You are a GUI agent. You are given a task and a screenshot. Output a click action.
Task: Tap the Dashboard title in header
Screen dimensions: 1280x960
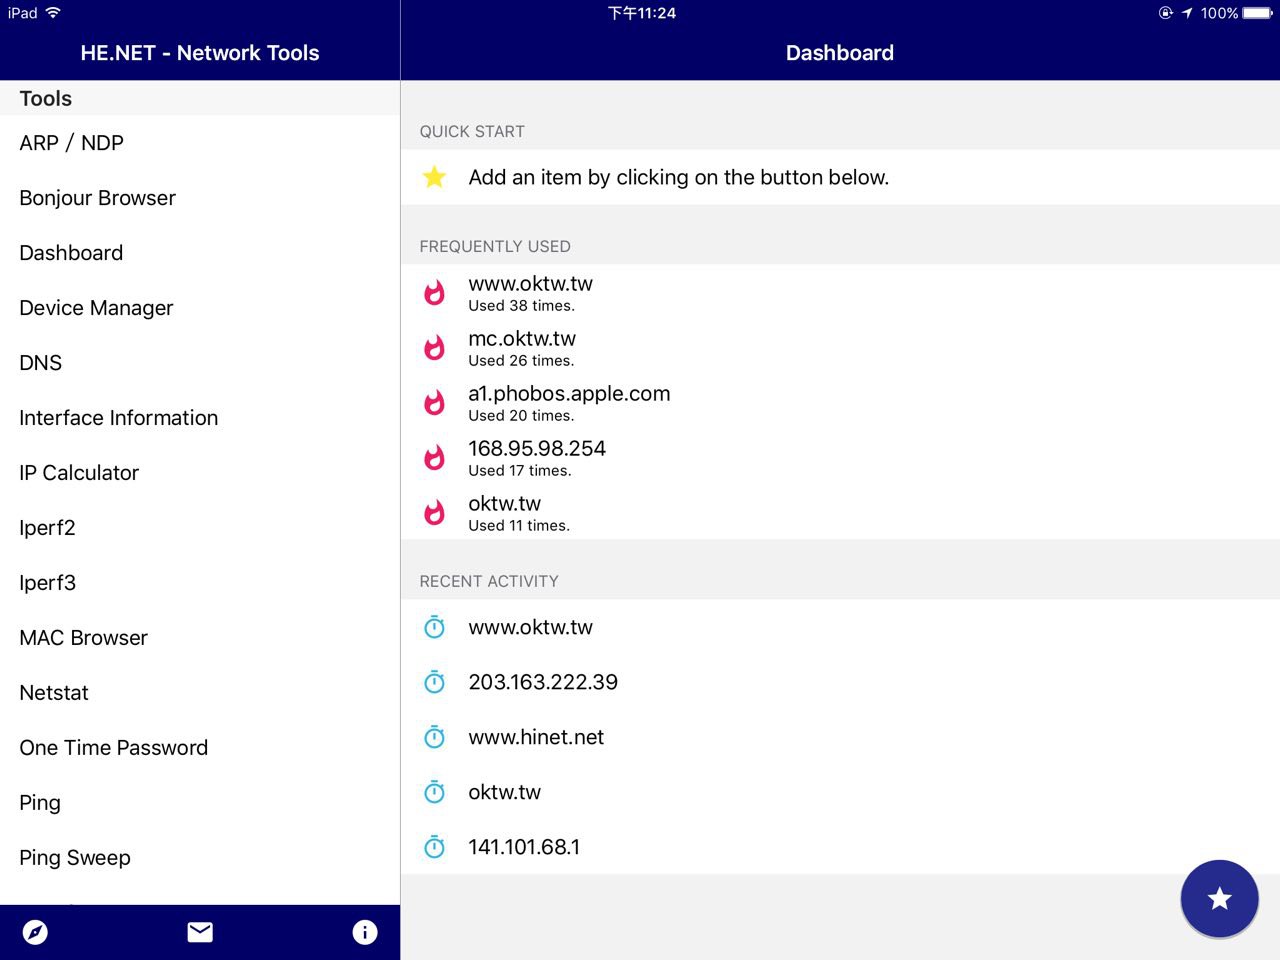(840, 53)
